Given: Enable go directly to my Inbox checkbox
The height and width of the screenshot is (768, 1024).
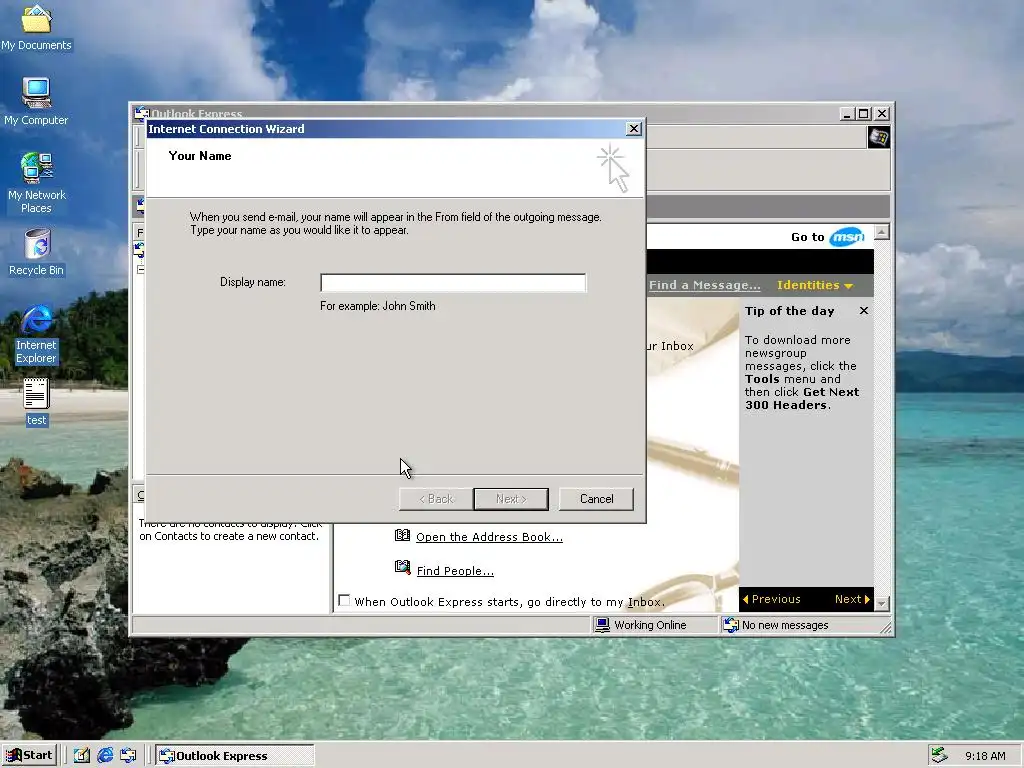Looking at the screenshot, I should point(344,600).
